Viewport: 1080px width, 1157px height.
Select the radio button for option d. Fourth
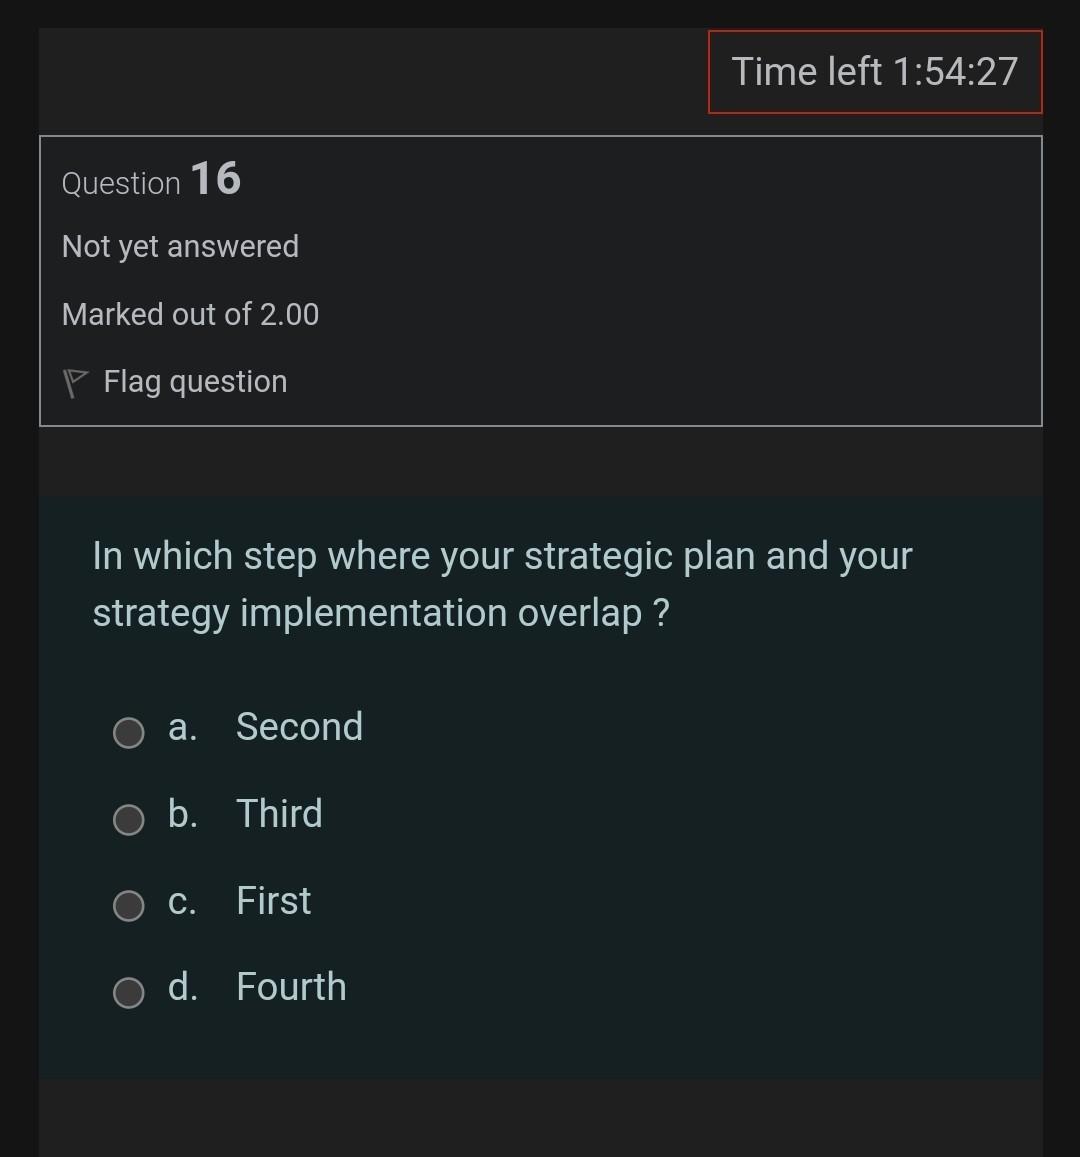(128, 993)
